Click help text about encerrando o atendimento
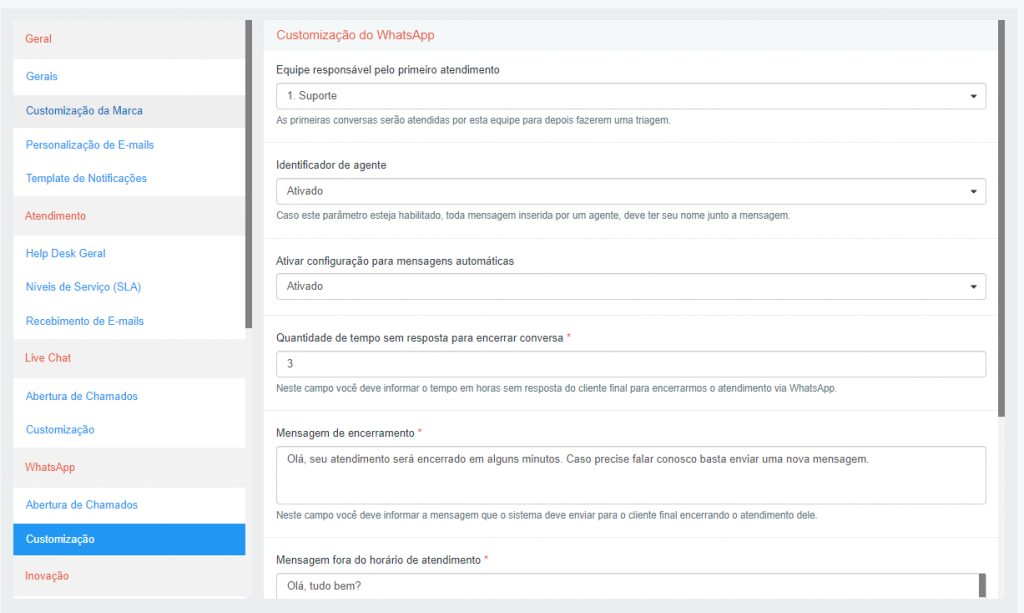This screenshot has width=1024, height=613. [x=547, y=515]
